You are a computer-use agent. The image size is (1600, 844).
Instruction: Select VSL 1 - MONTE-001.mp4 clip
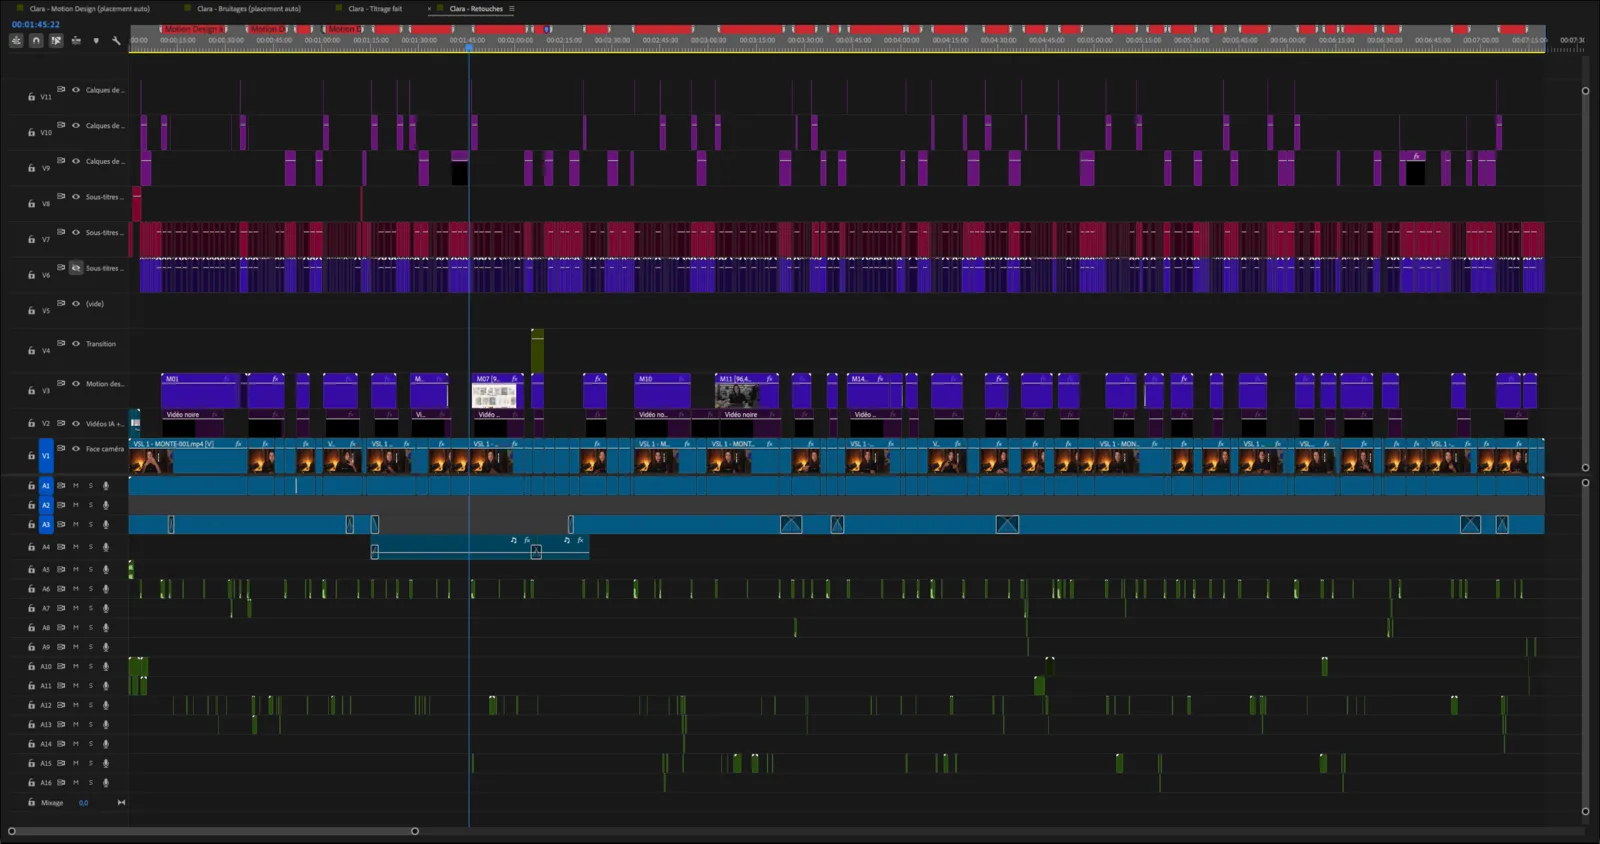[x=188, y=456]
